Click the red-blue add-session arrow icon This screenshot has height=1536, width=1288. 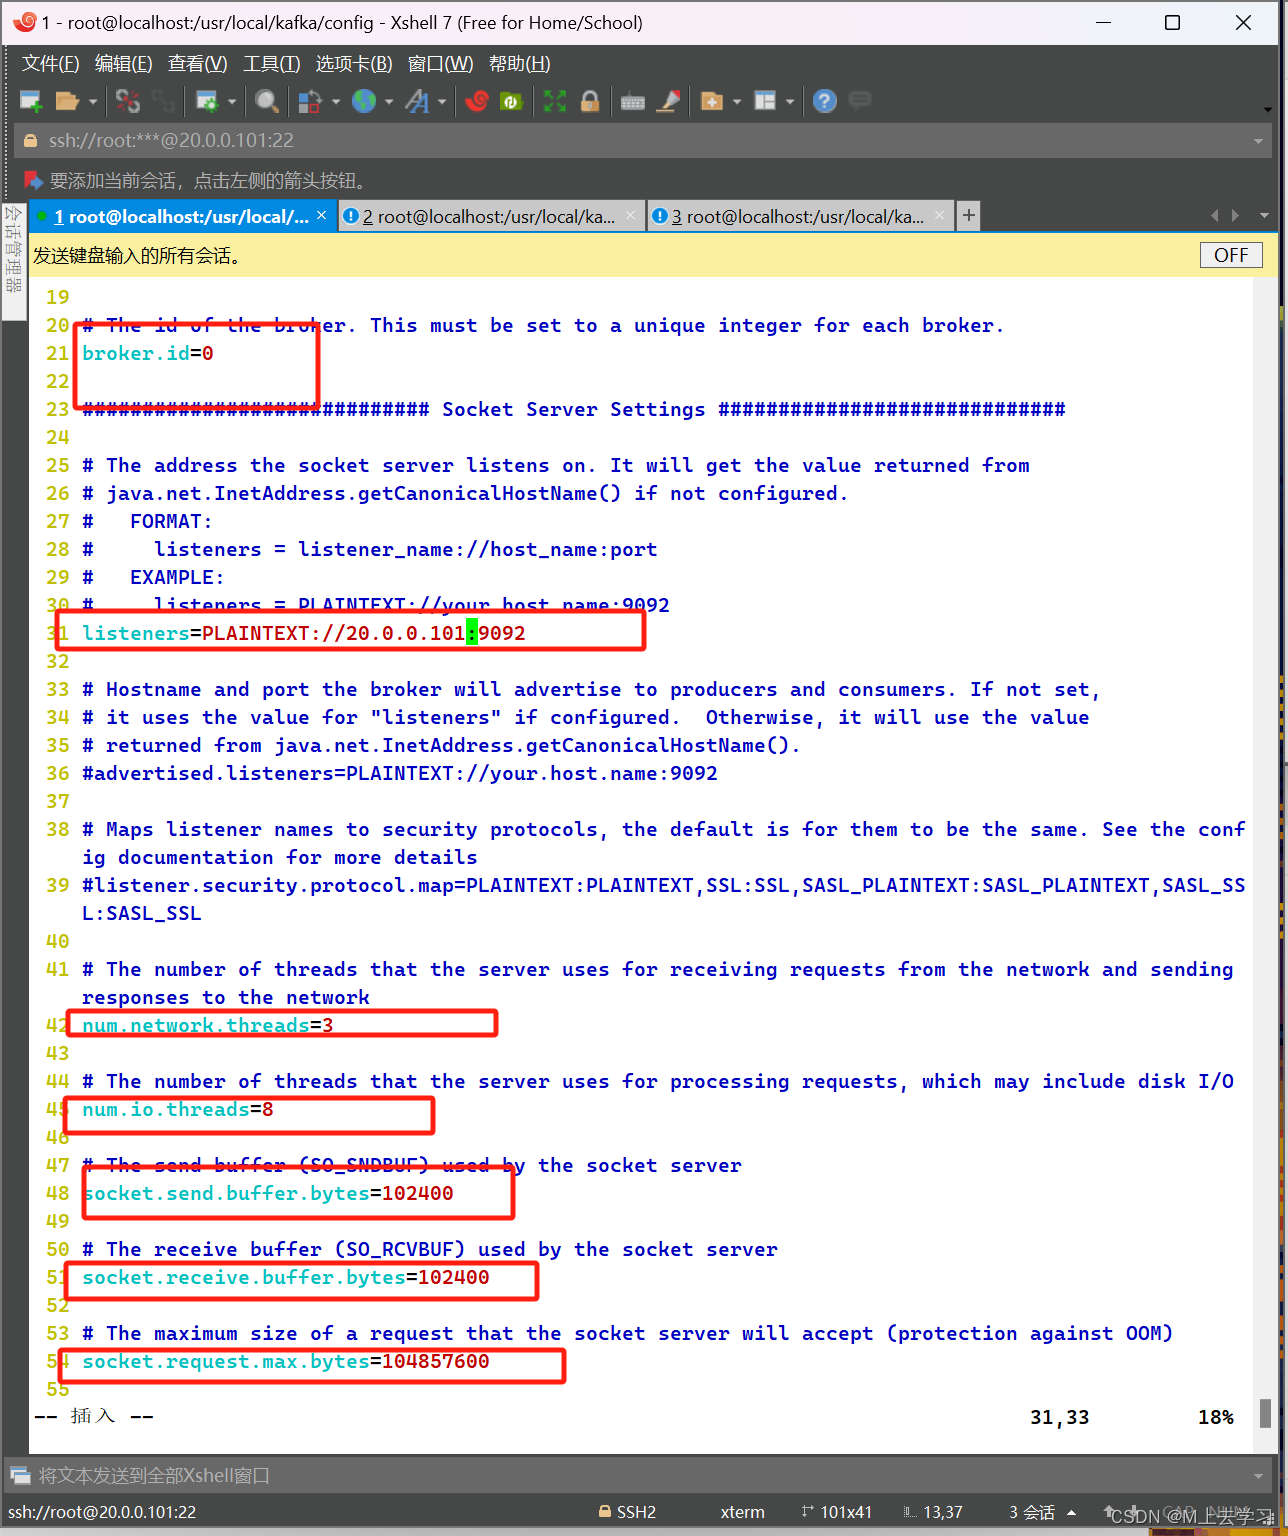point(33,180)
